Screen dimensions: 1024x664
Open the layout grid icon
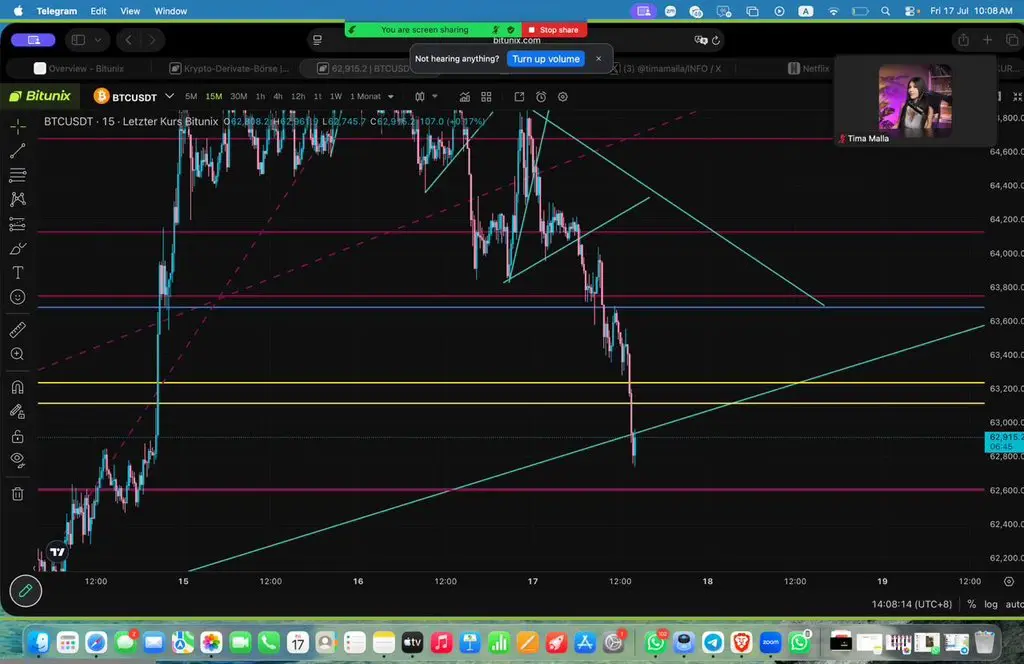click(486, 97)
